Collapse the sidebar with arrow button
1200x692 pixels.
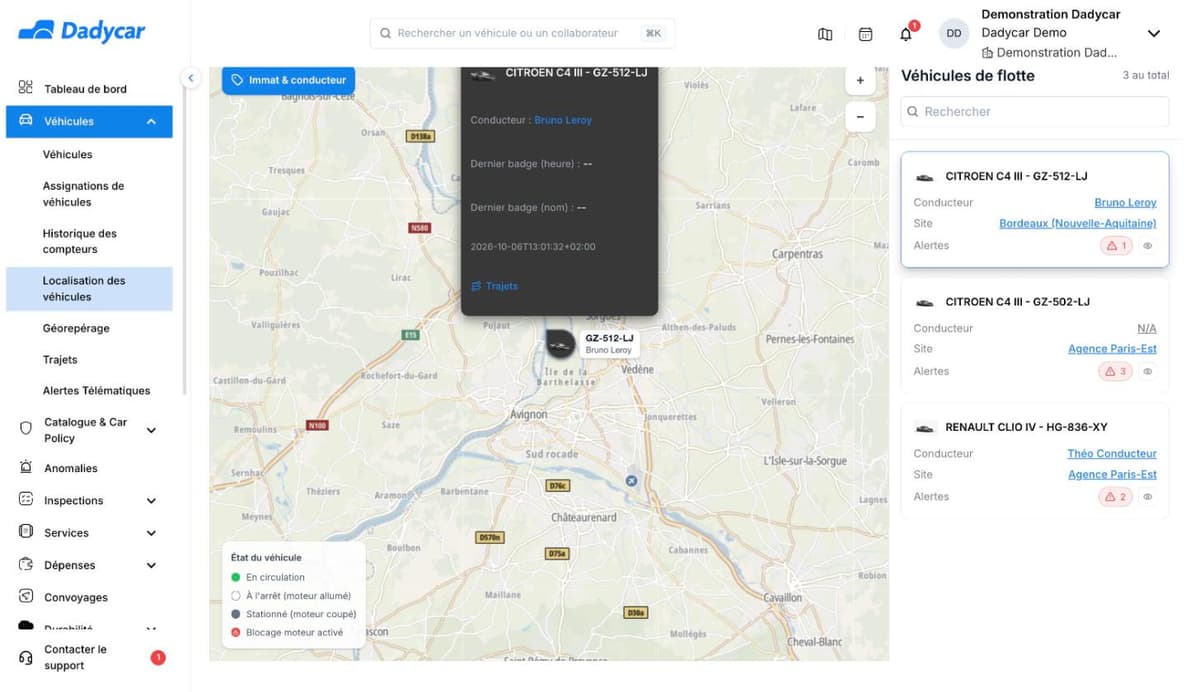point(191,78)
